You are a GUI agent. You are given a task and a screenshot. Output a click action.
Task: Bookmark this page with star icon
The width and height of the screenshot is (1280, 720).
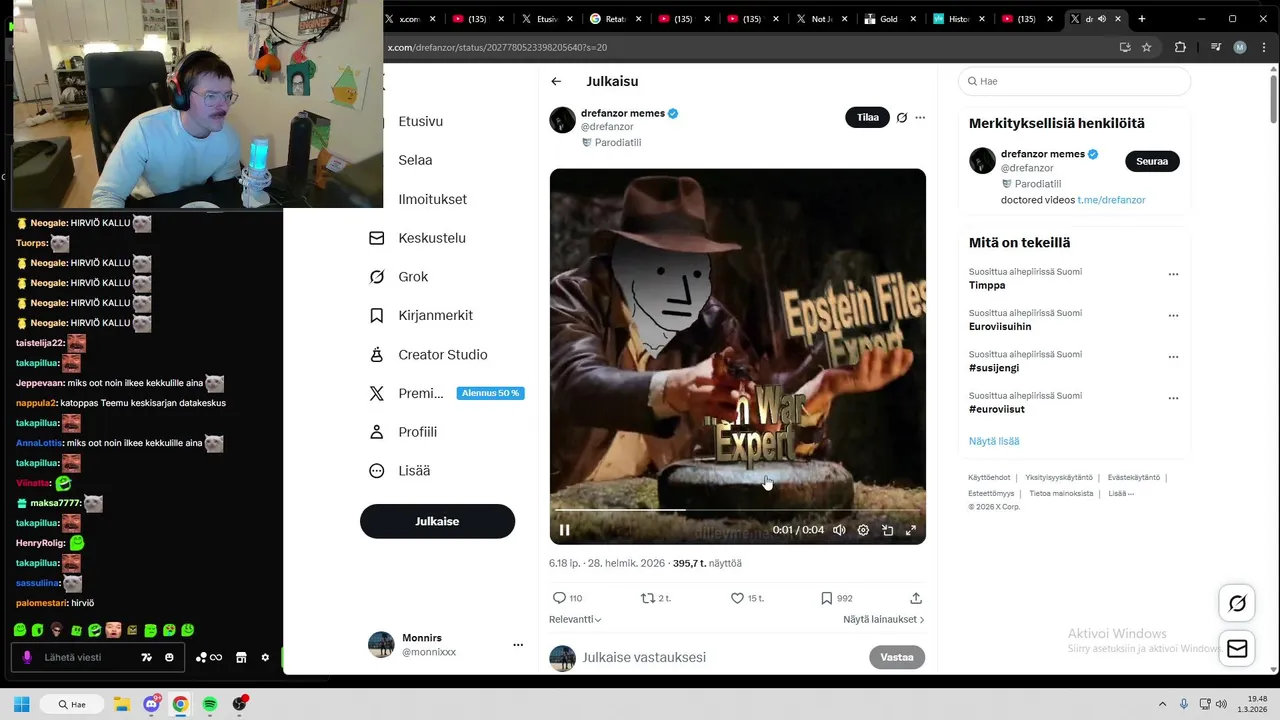pyautogui.click(x=1147, y=47)
